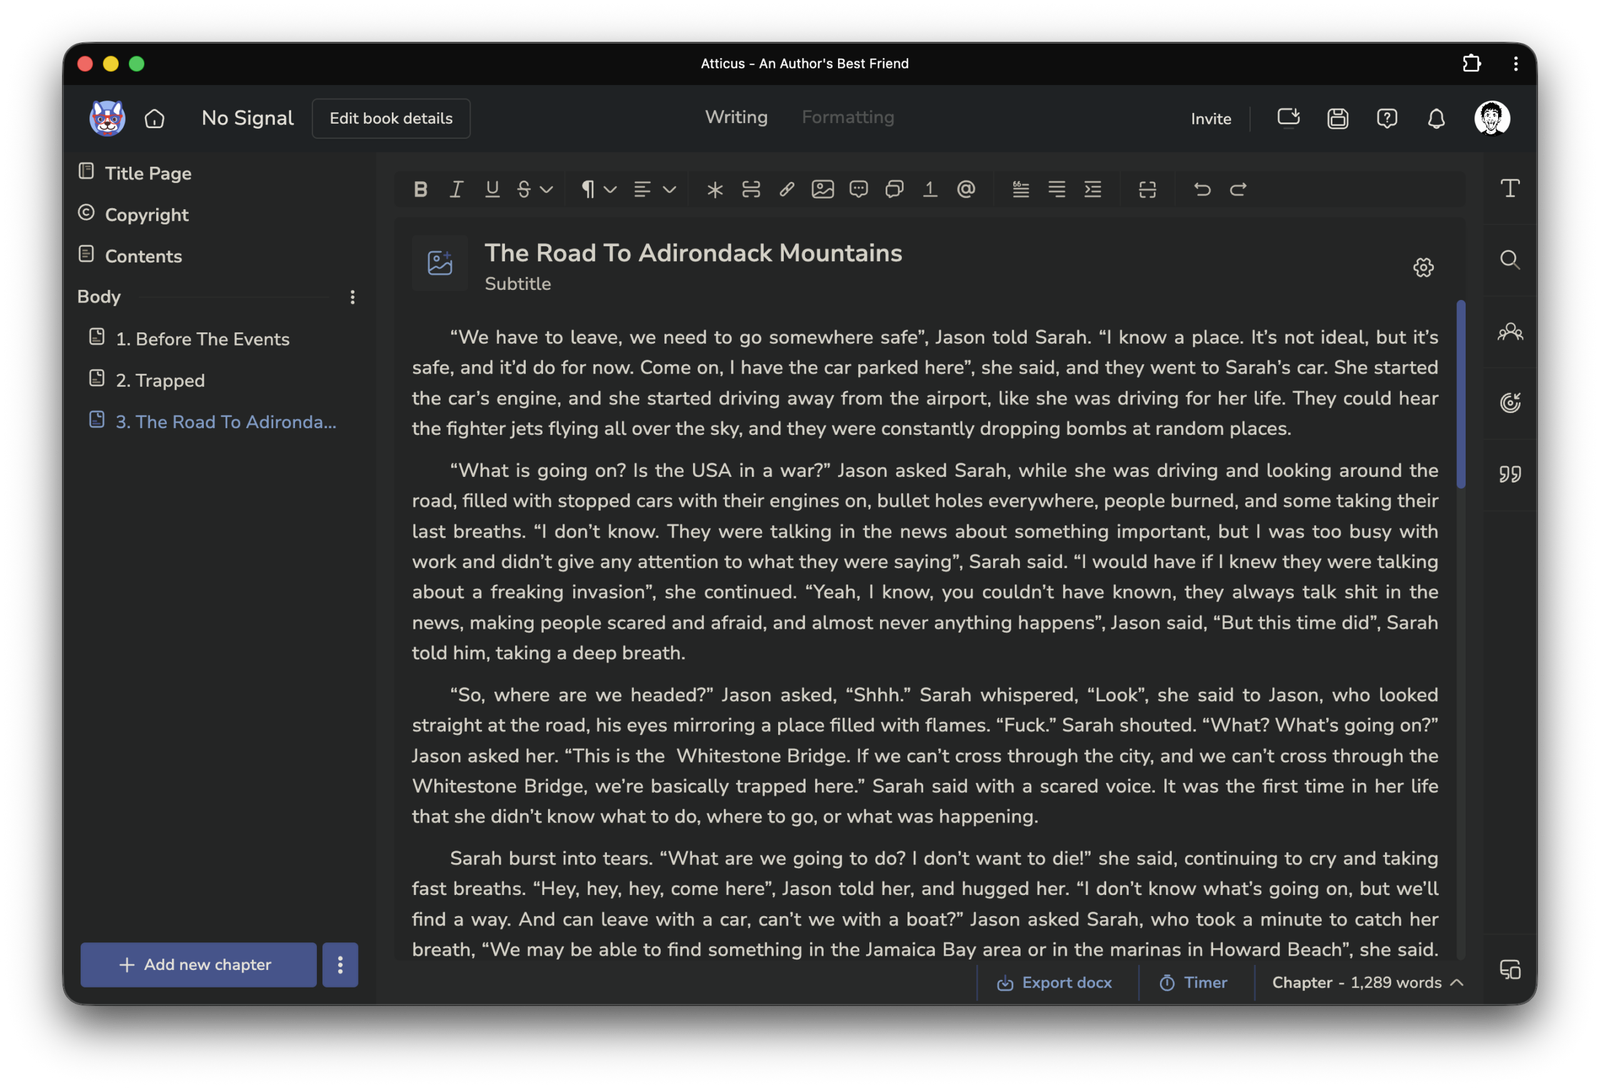Viewport: 1600px width, 1088px height.
Task: Open the typography T panel in the right sidebar
Action: coord(1510,188)
